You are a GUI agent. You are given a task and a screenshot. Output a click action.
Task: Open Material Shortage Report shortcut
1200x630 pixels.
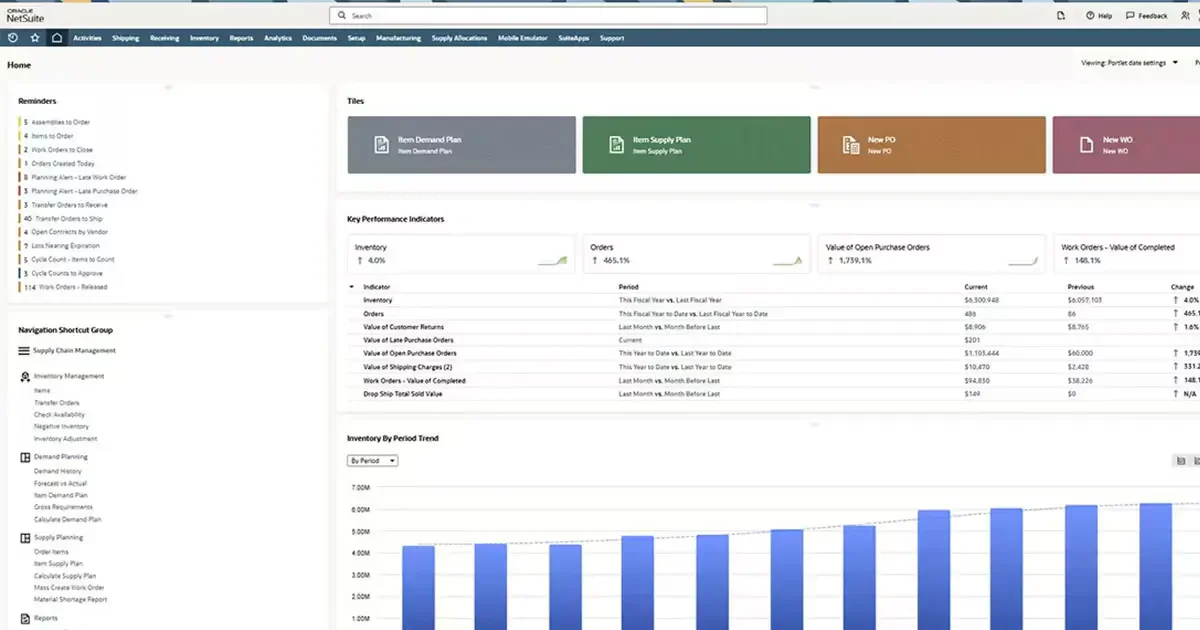[70, 600]
